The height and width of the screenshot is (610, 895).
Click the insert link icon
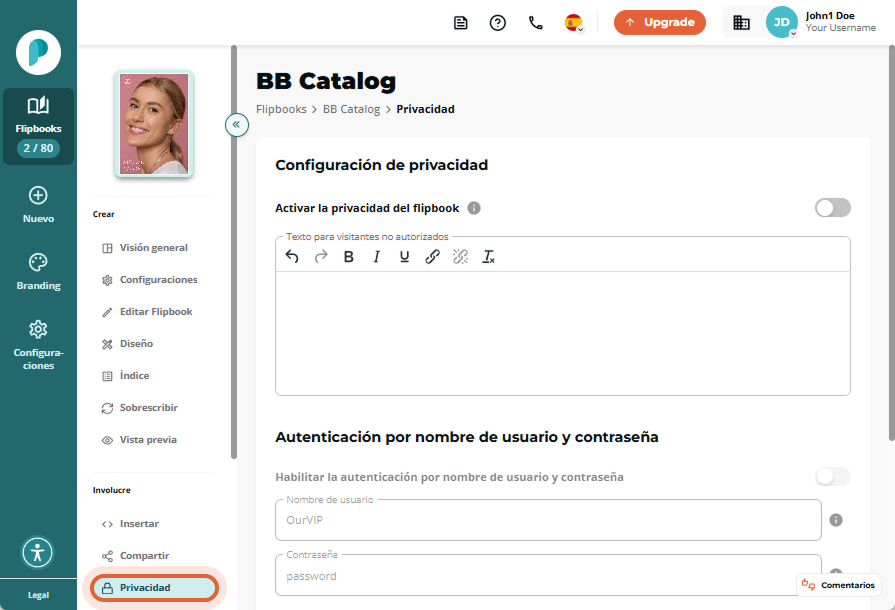(x=432, y=257)
